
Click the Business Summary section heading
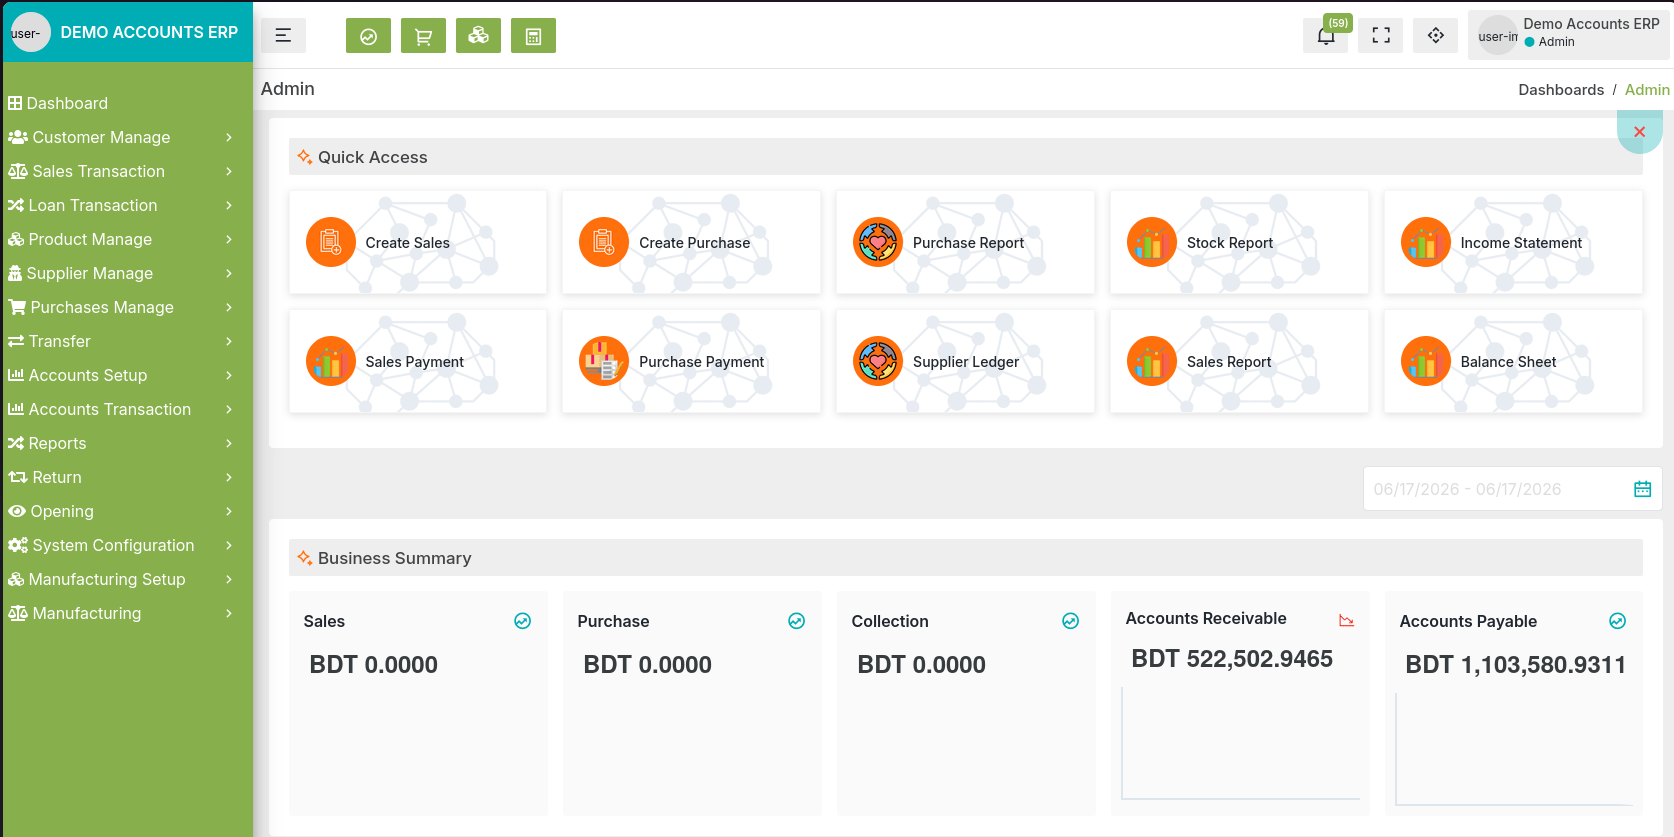click(394, 558)
